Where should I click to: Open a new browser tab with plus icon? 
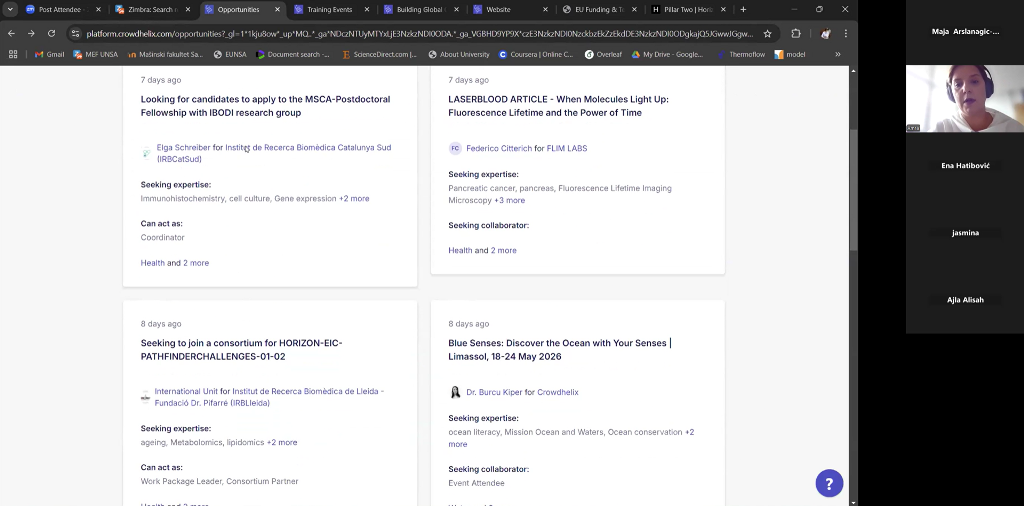[743, 9]
